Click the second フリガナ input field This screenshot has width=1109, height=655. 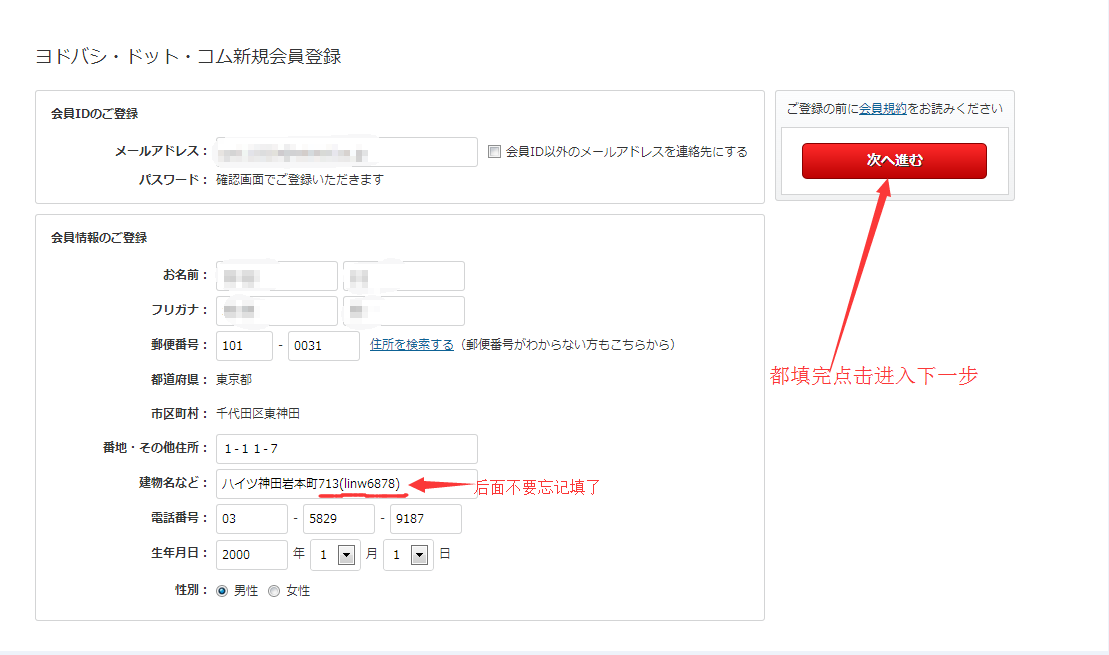coord(404,311)
